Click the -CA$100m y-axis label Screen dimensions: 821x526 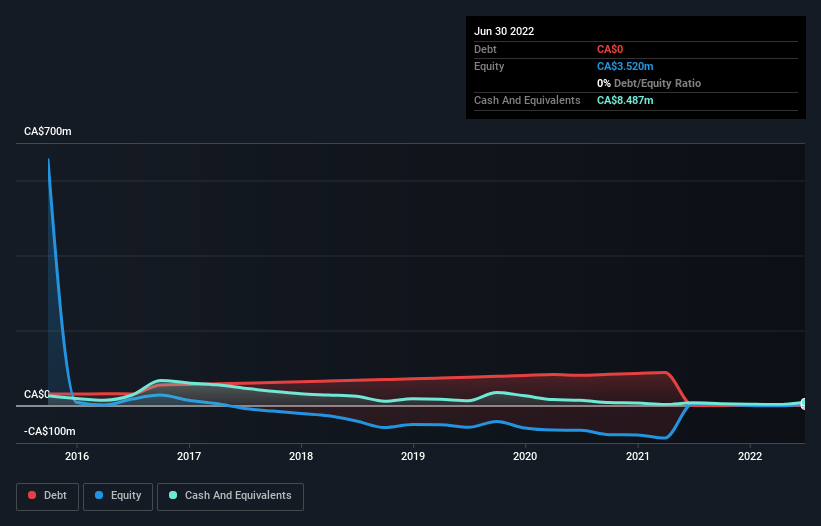[x=50, y=431]
